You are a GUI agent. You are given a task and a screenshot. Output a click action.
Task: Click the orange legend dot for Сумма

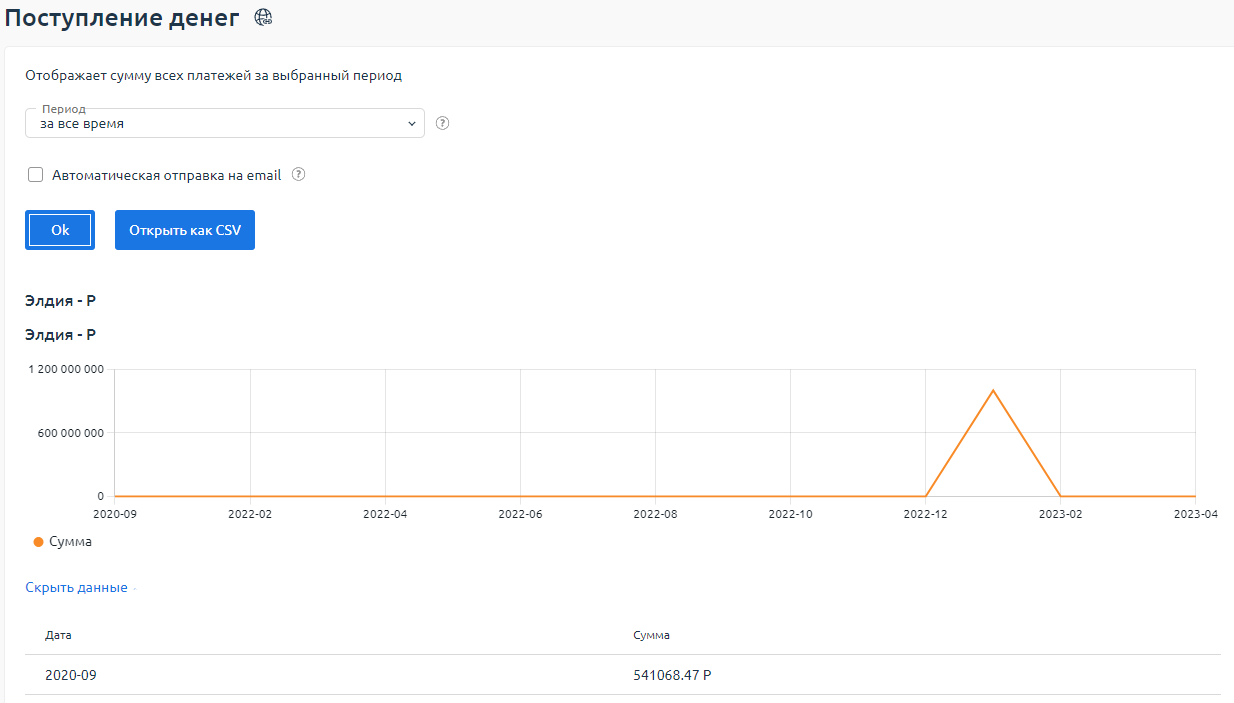(38, 542)
